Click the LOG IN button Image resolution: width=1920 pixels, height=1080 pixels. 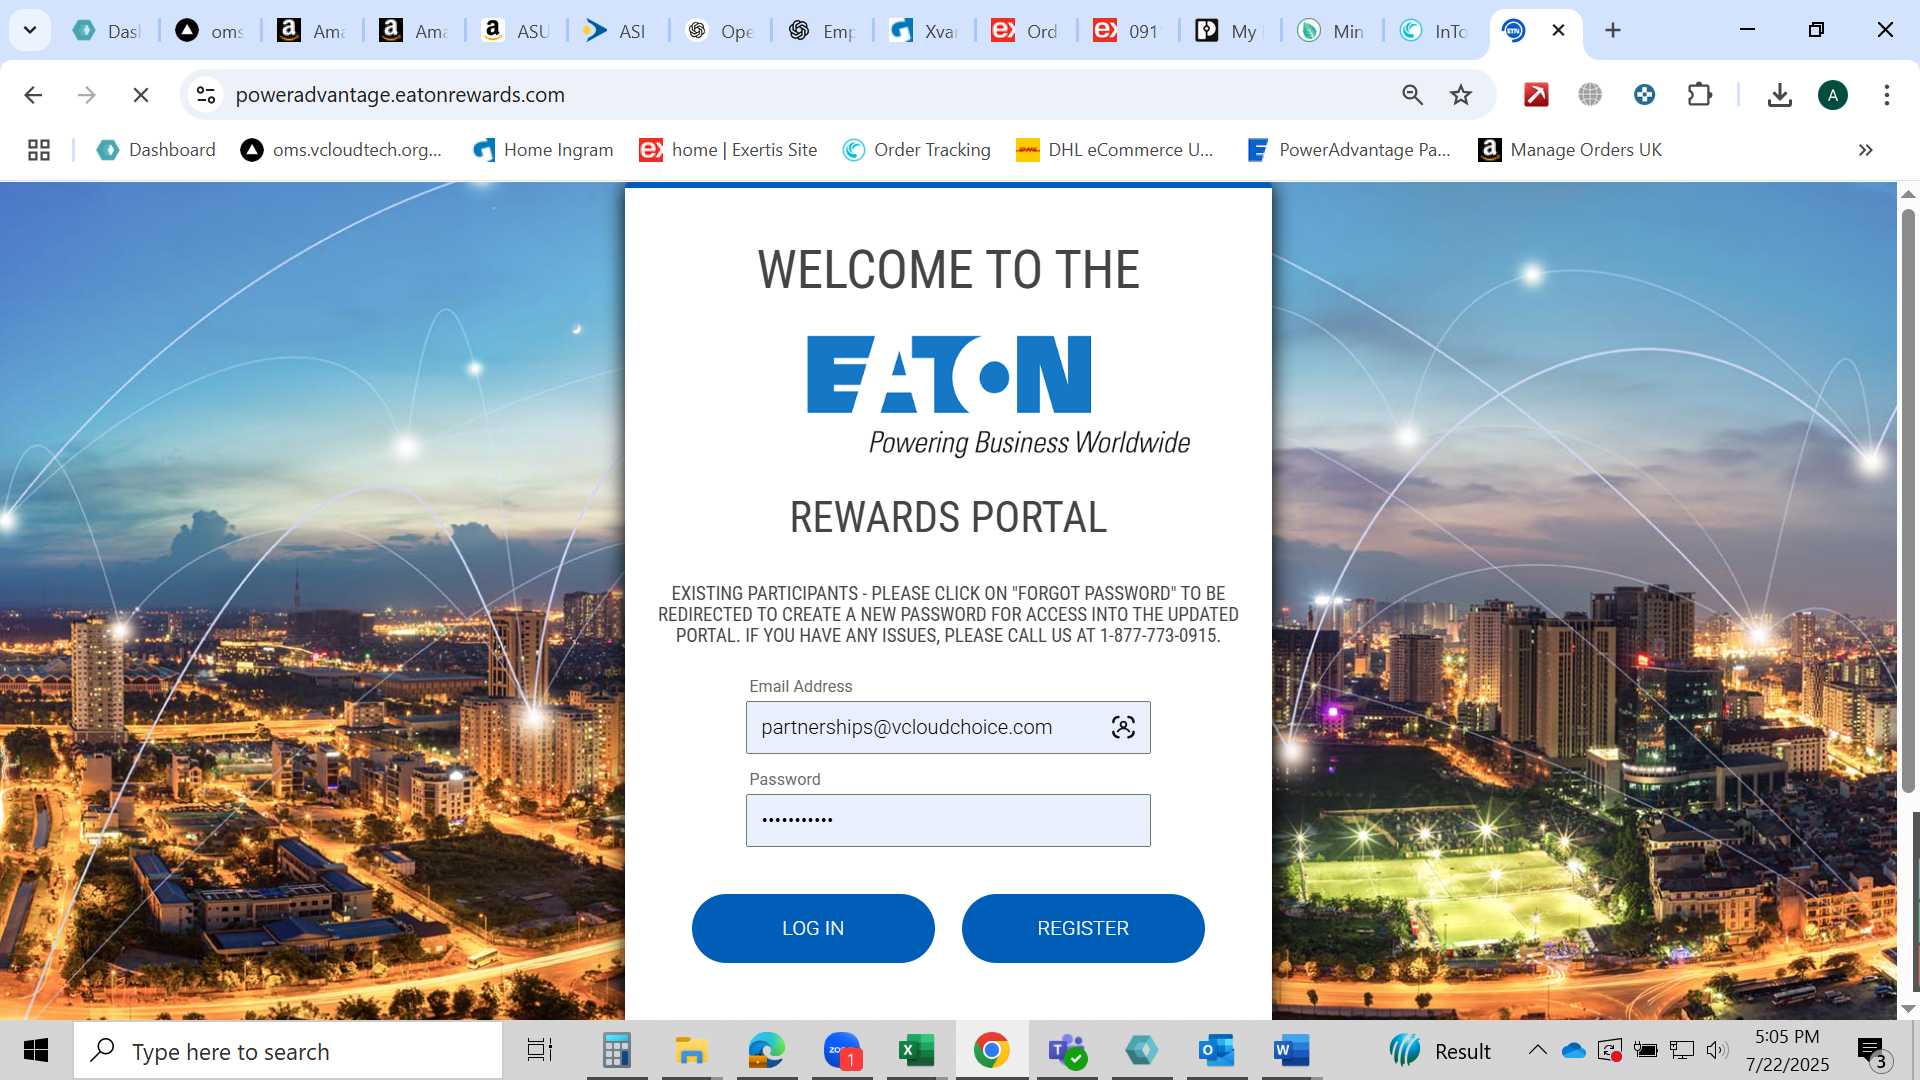click(813, 928)
